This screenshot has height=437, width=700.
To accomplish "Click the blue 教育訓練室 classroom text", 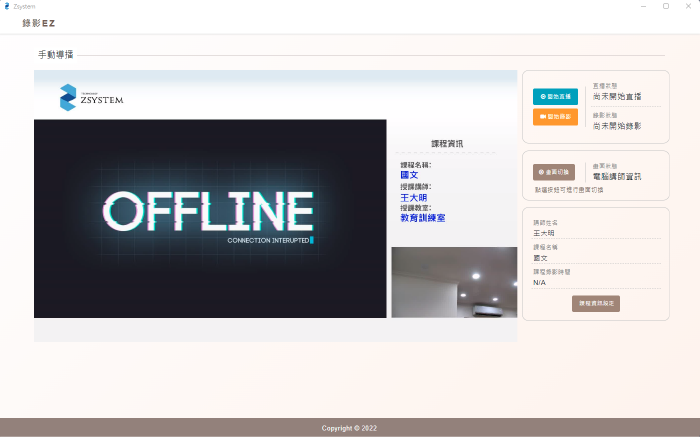I will tap(423, 217).
